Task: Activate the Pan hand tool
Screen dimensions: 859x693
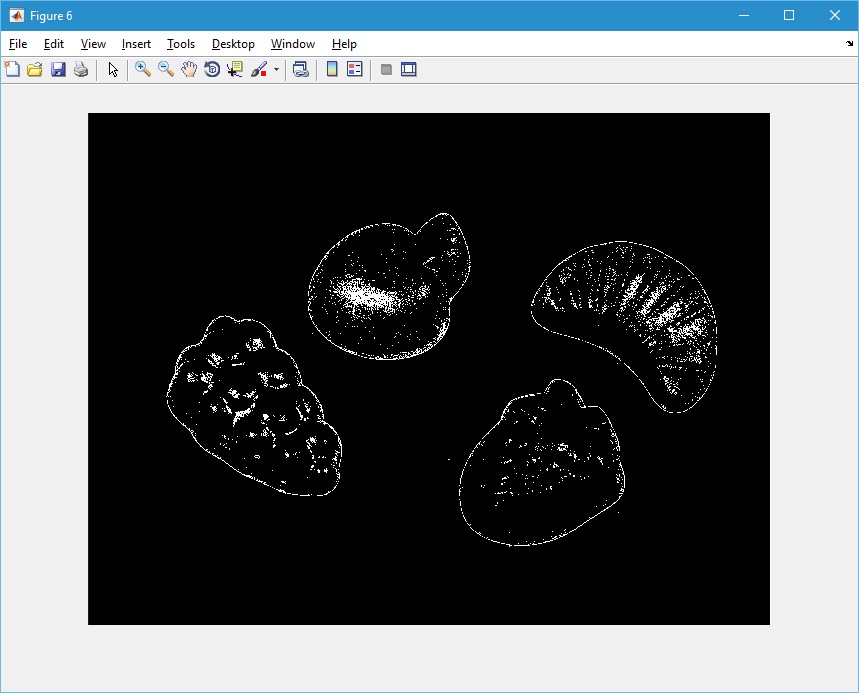Action: tap(189, 69)
